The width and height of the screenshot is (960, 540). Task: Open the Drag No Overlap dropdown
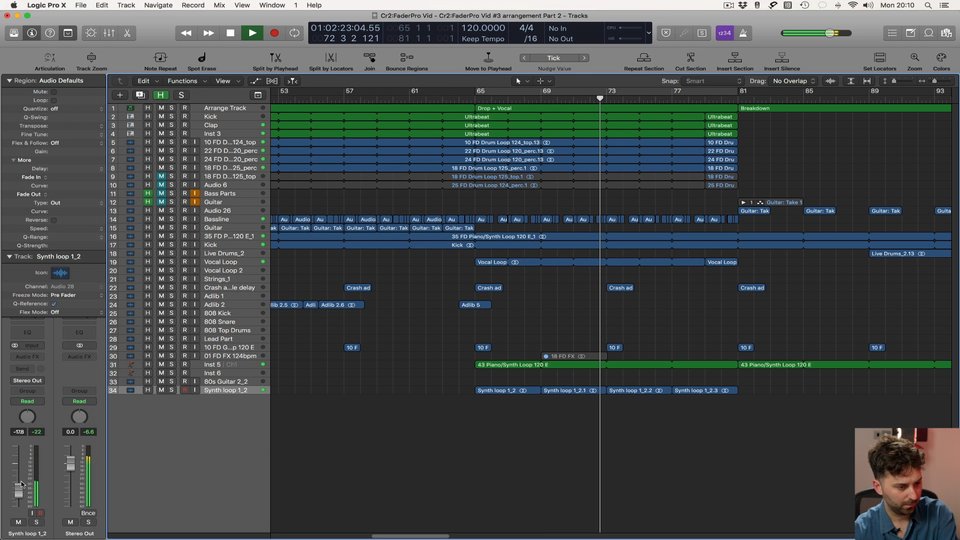pyautogui.click(x=794, y=81)
